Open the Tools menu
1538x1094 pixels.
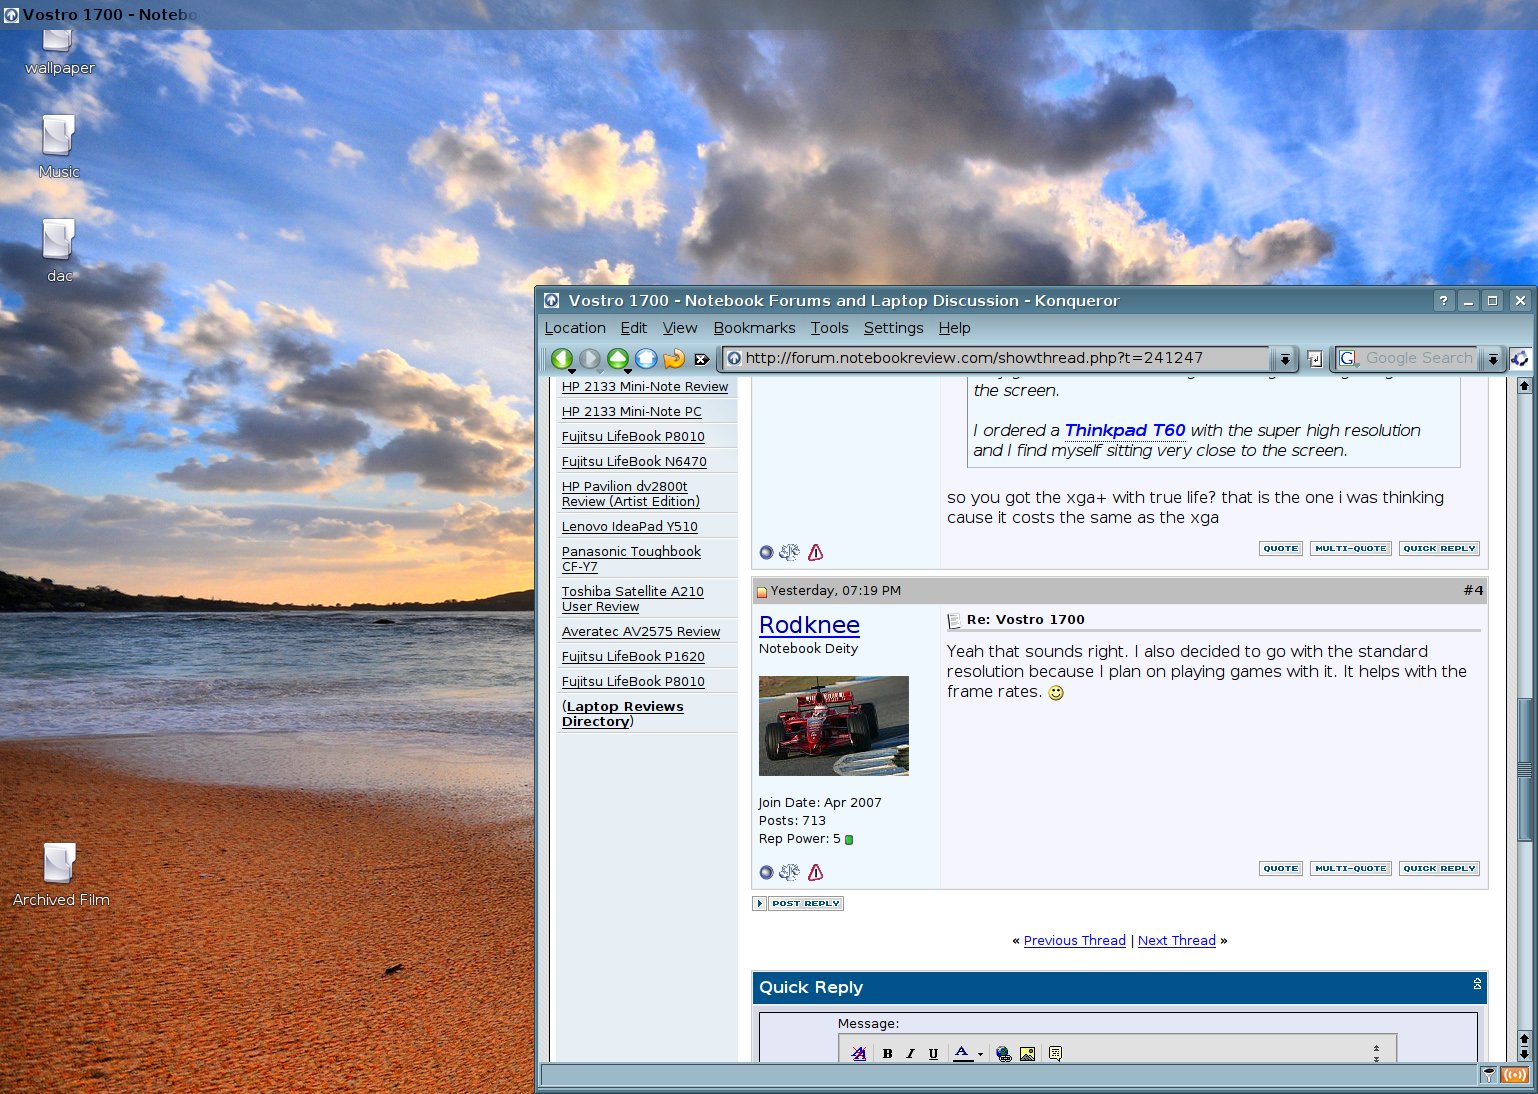829,328
